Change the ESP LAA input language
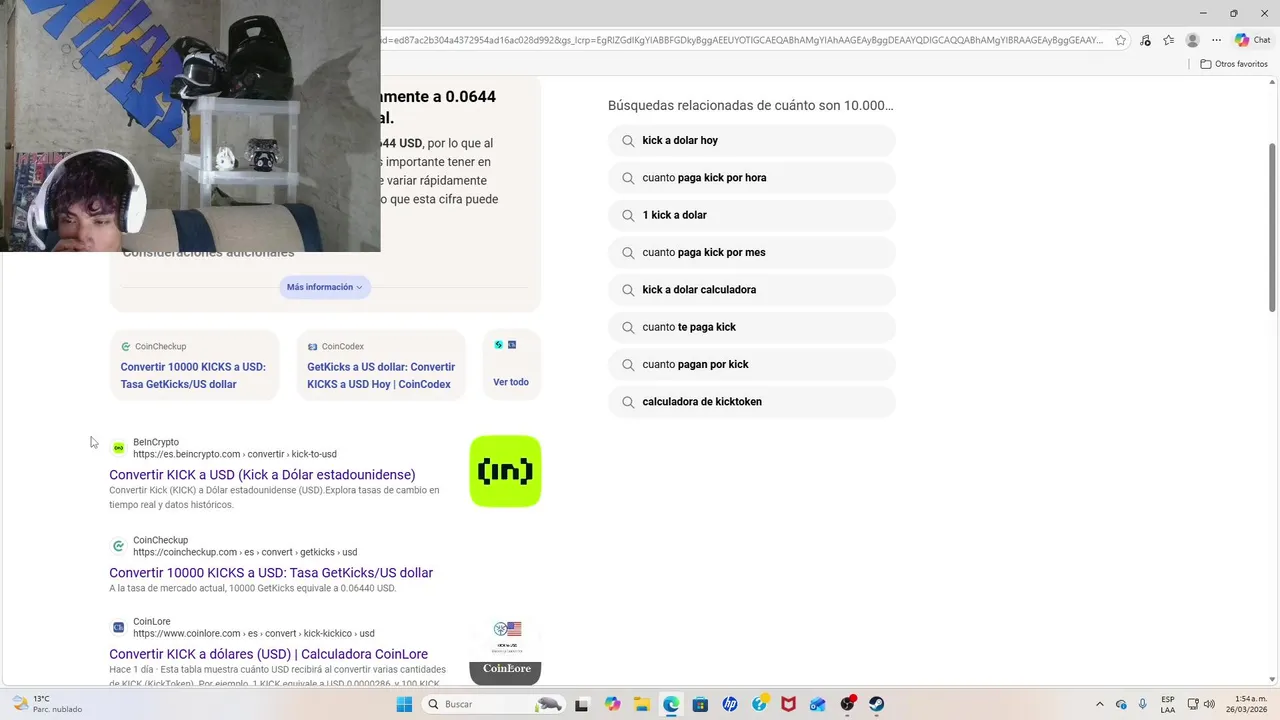Screen dimensions: 1280x720 pos(1168,704)
